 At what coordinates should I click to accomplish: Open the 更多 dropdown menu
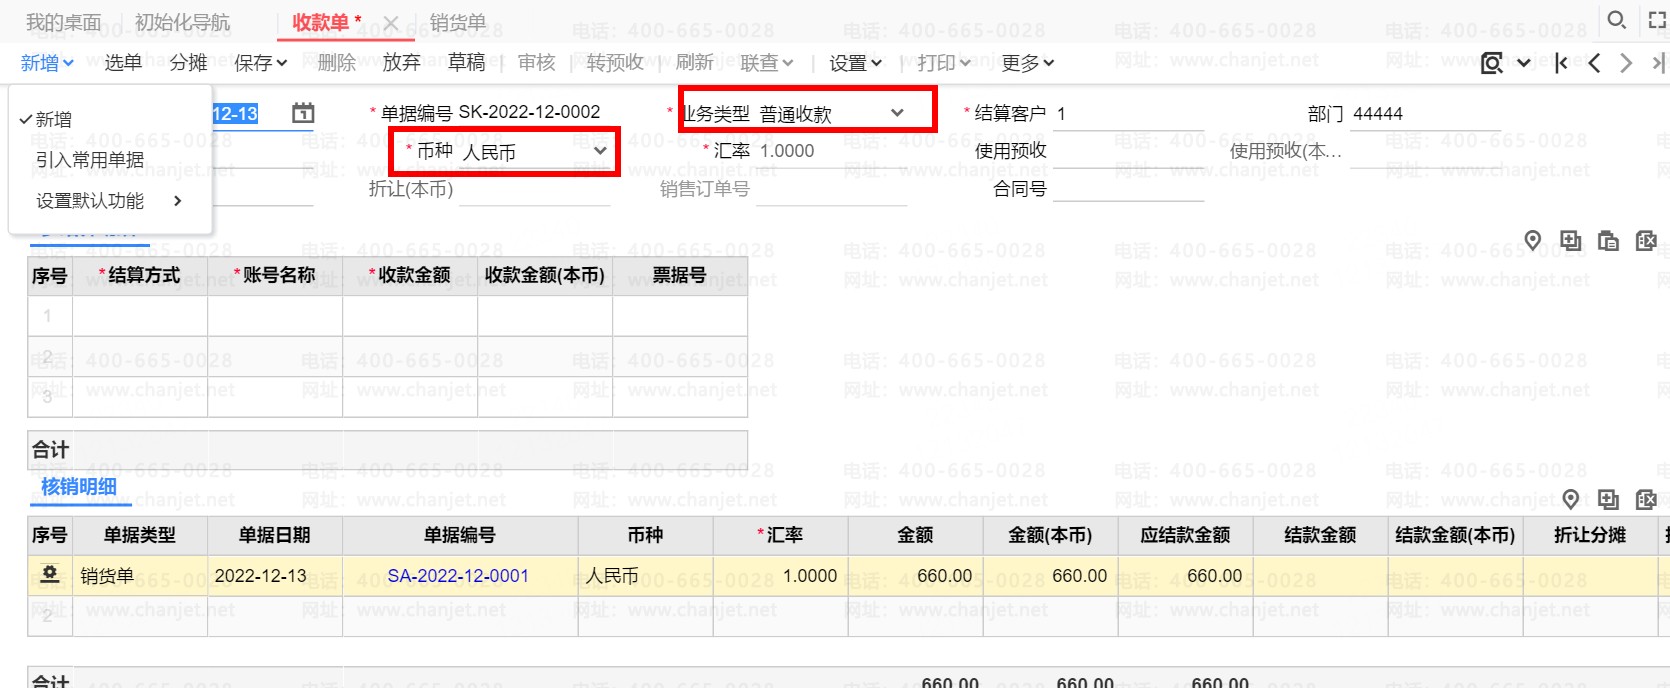pos(1028,63)
